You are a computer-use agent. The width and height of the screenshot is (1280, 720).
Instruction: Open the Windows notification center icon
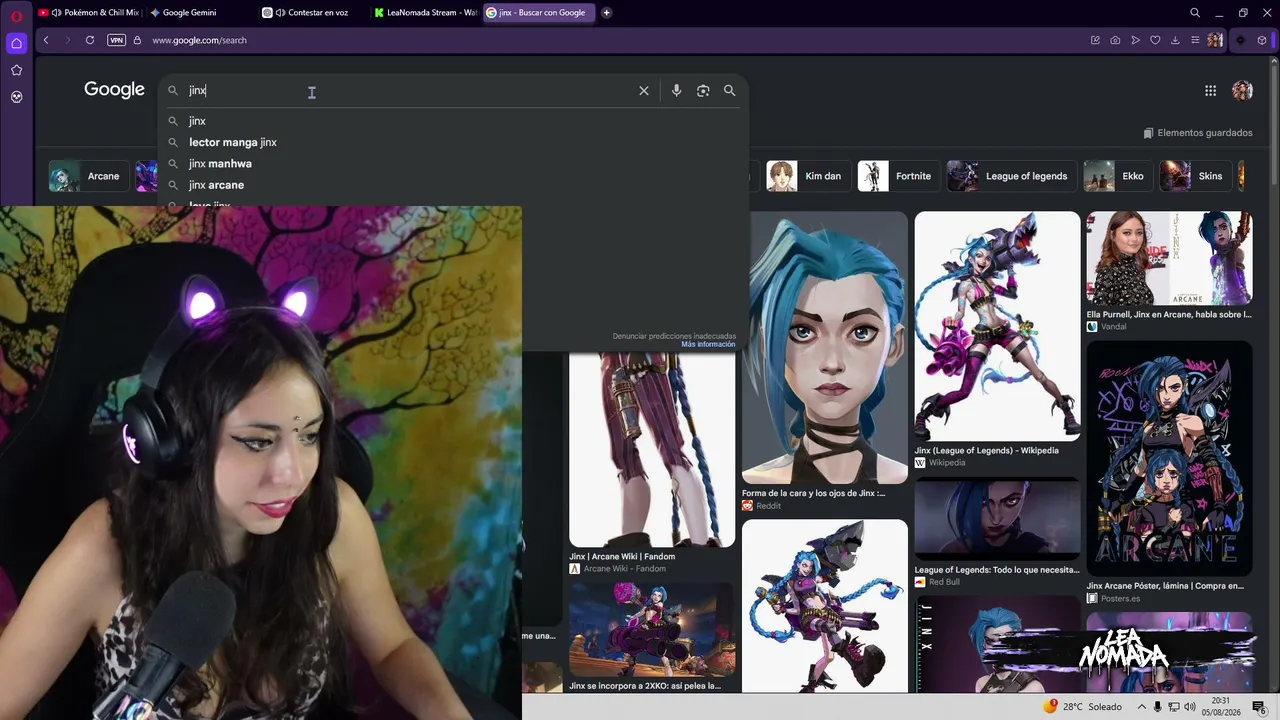point(1259,706)
